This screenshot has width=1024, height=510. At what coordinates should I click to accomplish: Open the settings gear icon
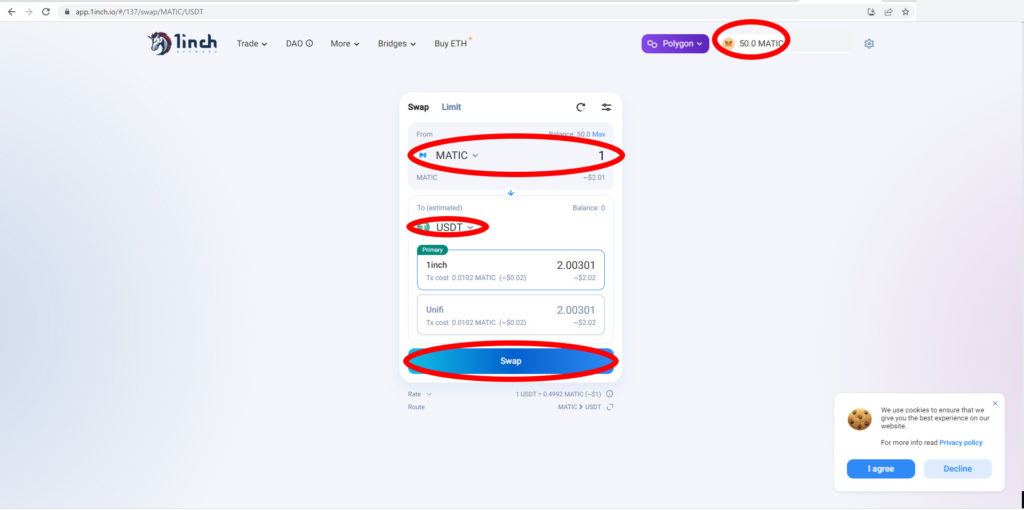pos(869,44)
